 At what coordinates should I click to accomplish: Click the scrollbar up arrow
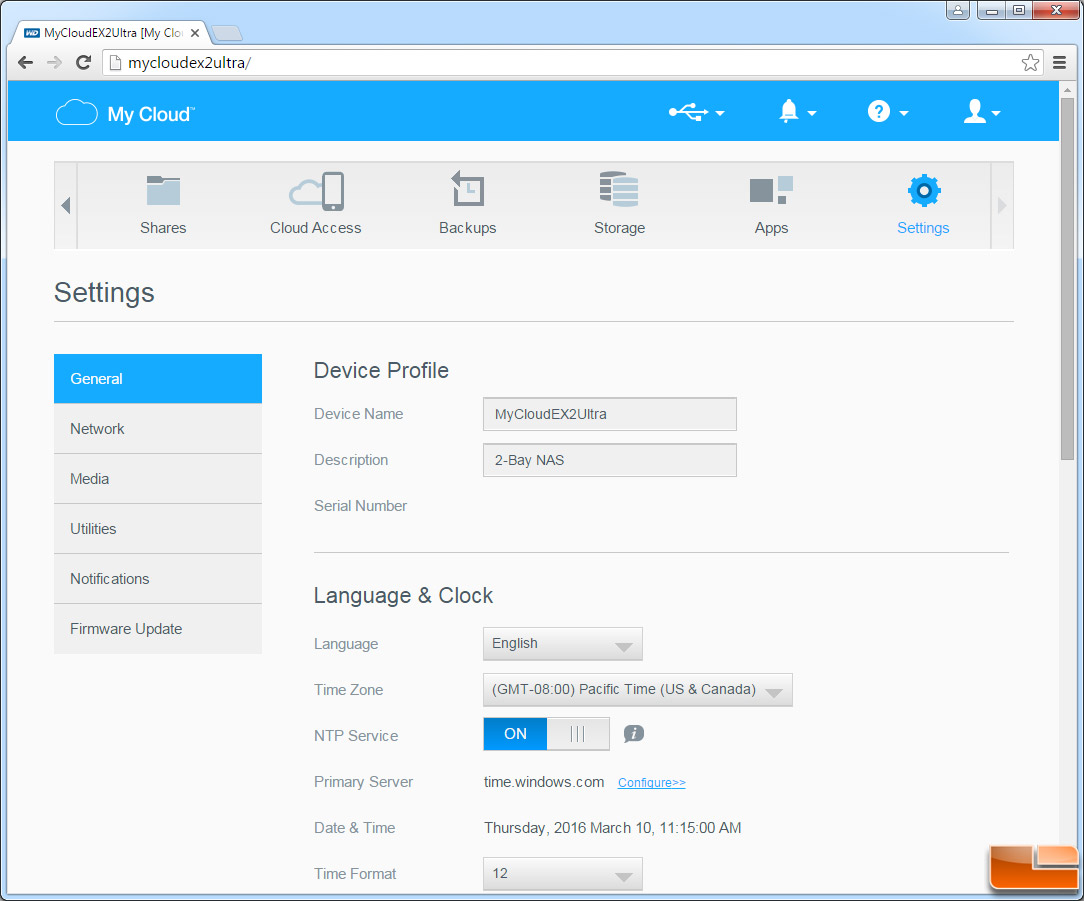(x=1067, y=89)
